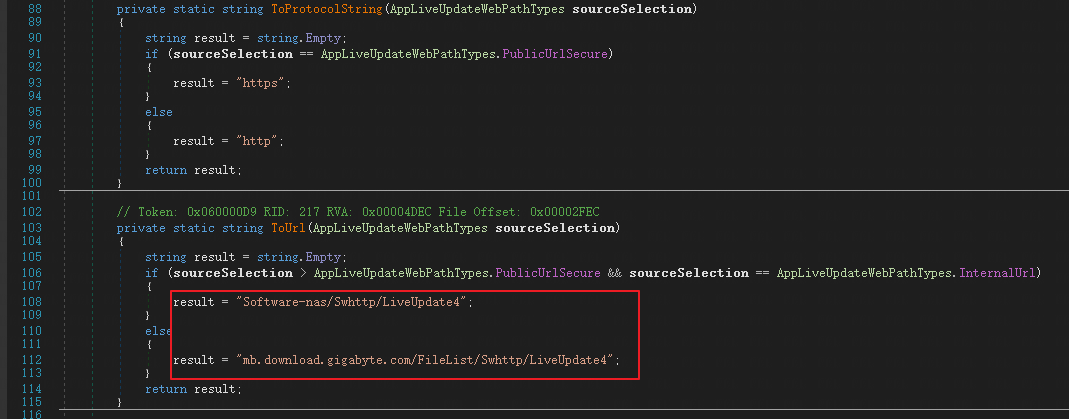Image resolution: width=1069 pixels, height=419 pixels.
Task: Click InternalUrl enum member on line 106
Action: tap(997, 273)
